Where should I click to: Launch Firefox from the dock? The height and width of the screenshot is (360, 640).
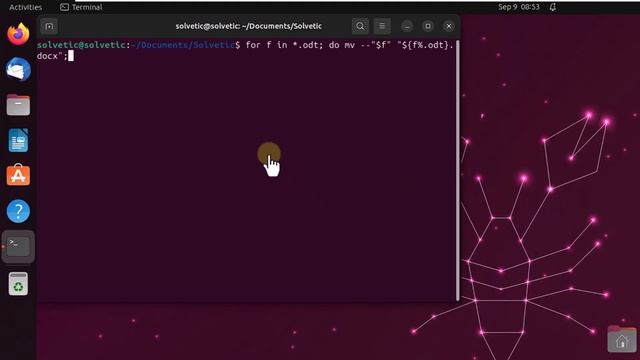(x=18, y=34)
